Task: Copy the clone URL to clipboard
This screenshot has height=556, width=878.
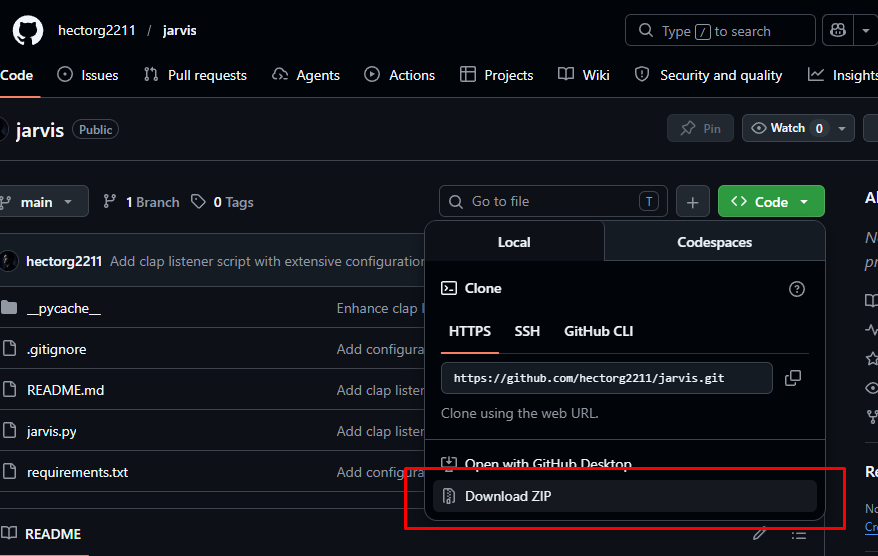Action: (x=793, y=378)
